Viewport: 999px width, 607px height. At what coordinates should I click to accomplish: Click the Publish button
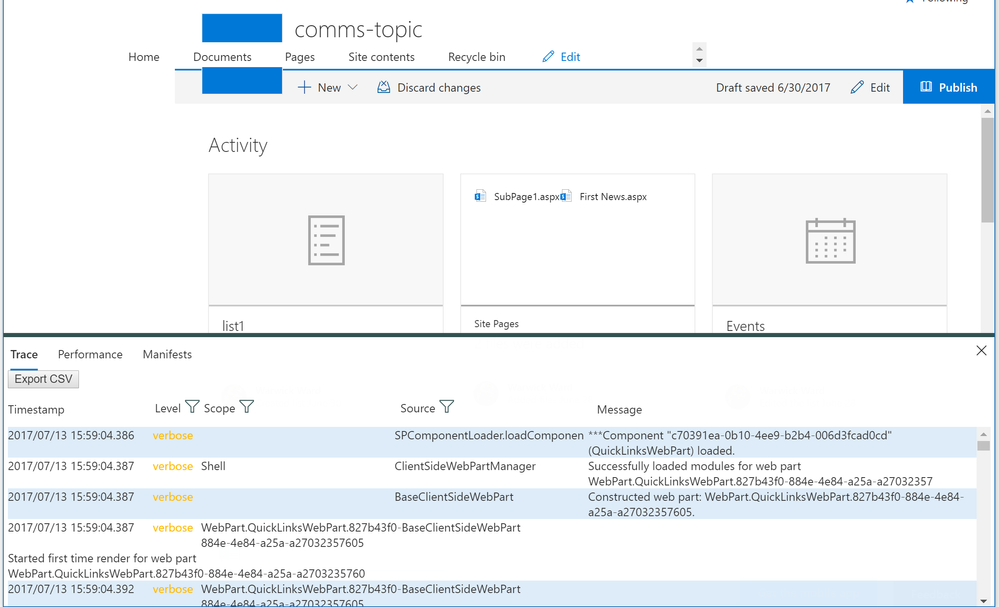(949, 87)
